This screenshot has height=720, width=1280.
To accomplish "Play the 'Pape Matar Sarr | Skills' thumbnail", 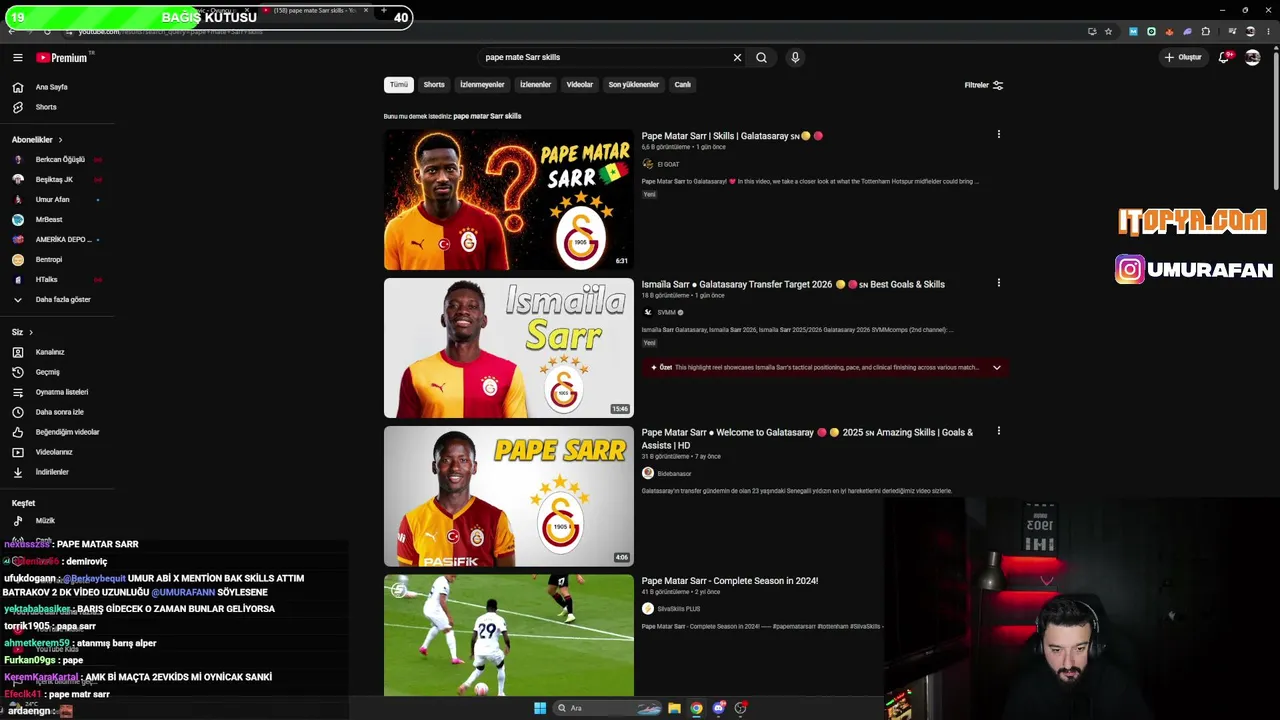I will (x=509, y=200).
